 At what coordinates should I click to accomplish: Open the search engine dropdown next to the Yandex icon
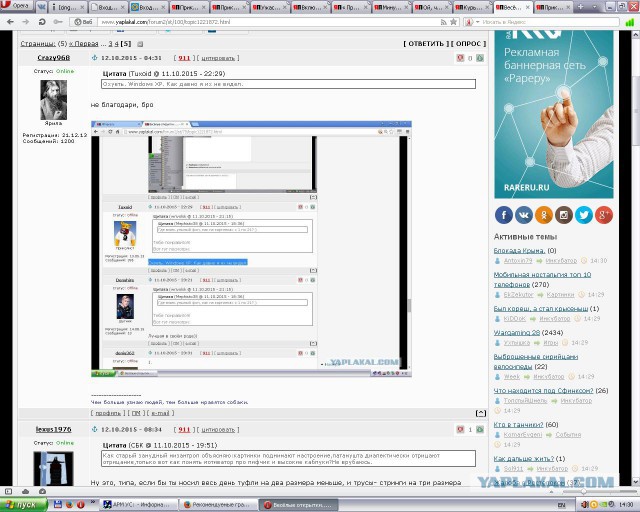point(478,22)
